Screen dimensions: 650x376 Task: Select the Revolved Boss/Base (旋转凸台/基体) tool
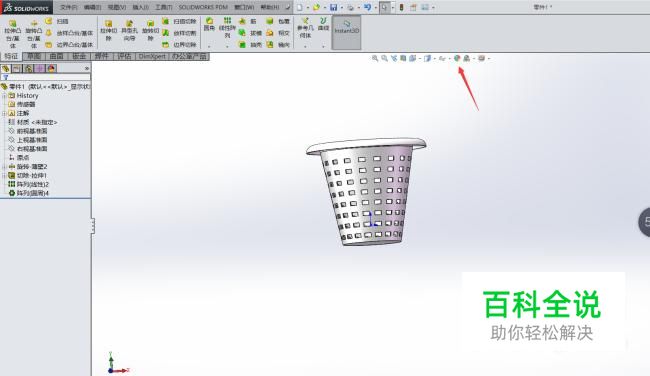(x=34, y=34)
